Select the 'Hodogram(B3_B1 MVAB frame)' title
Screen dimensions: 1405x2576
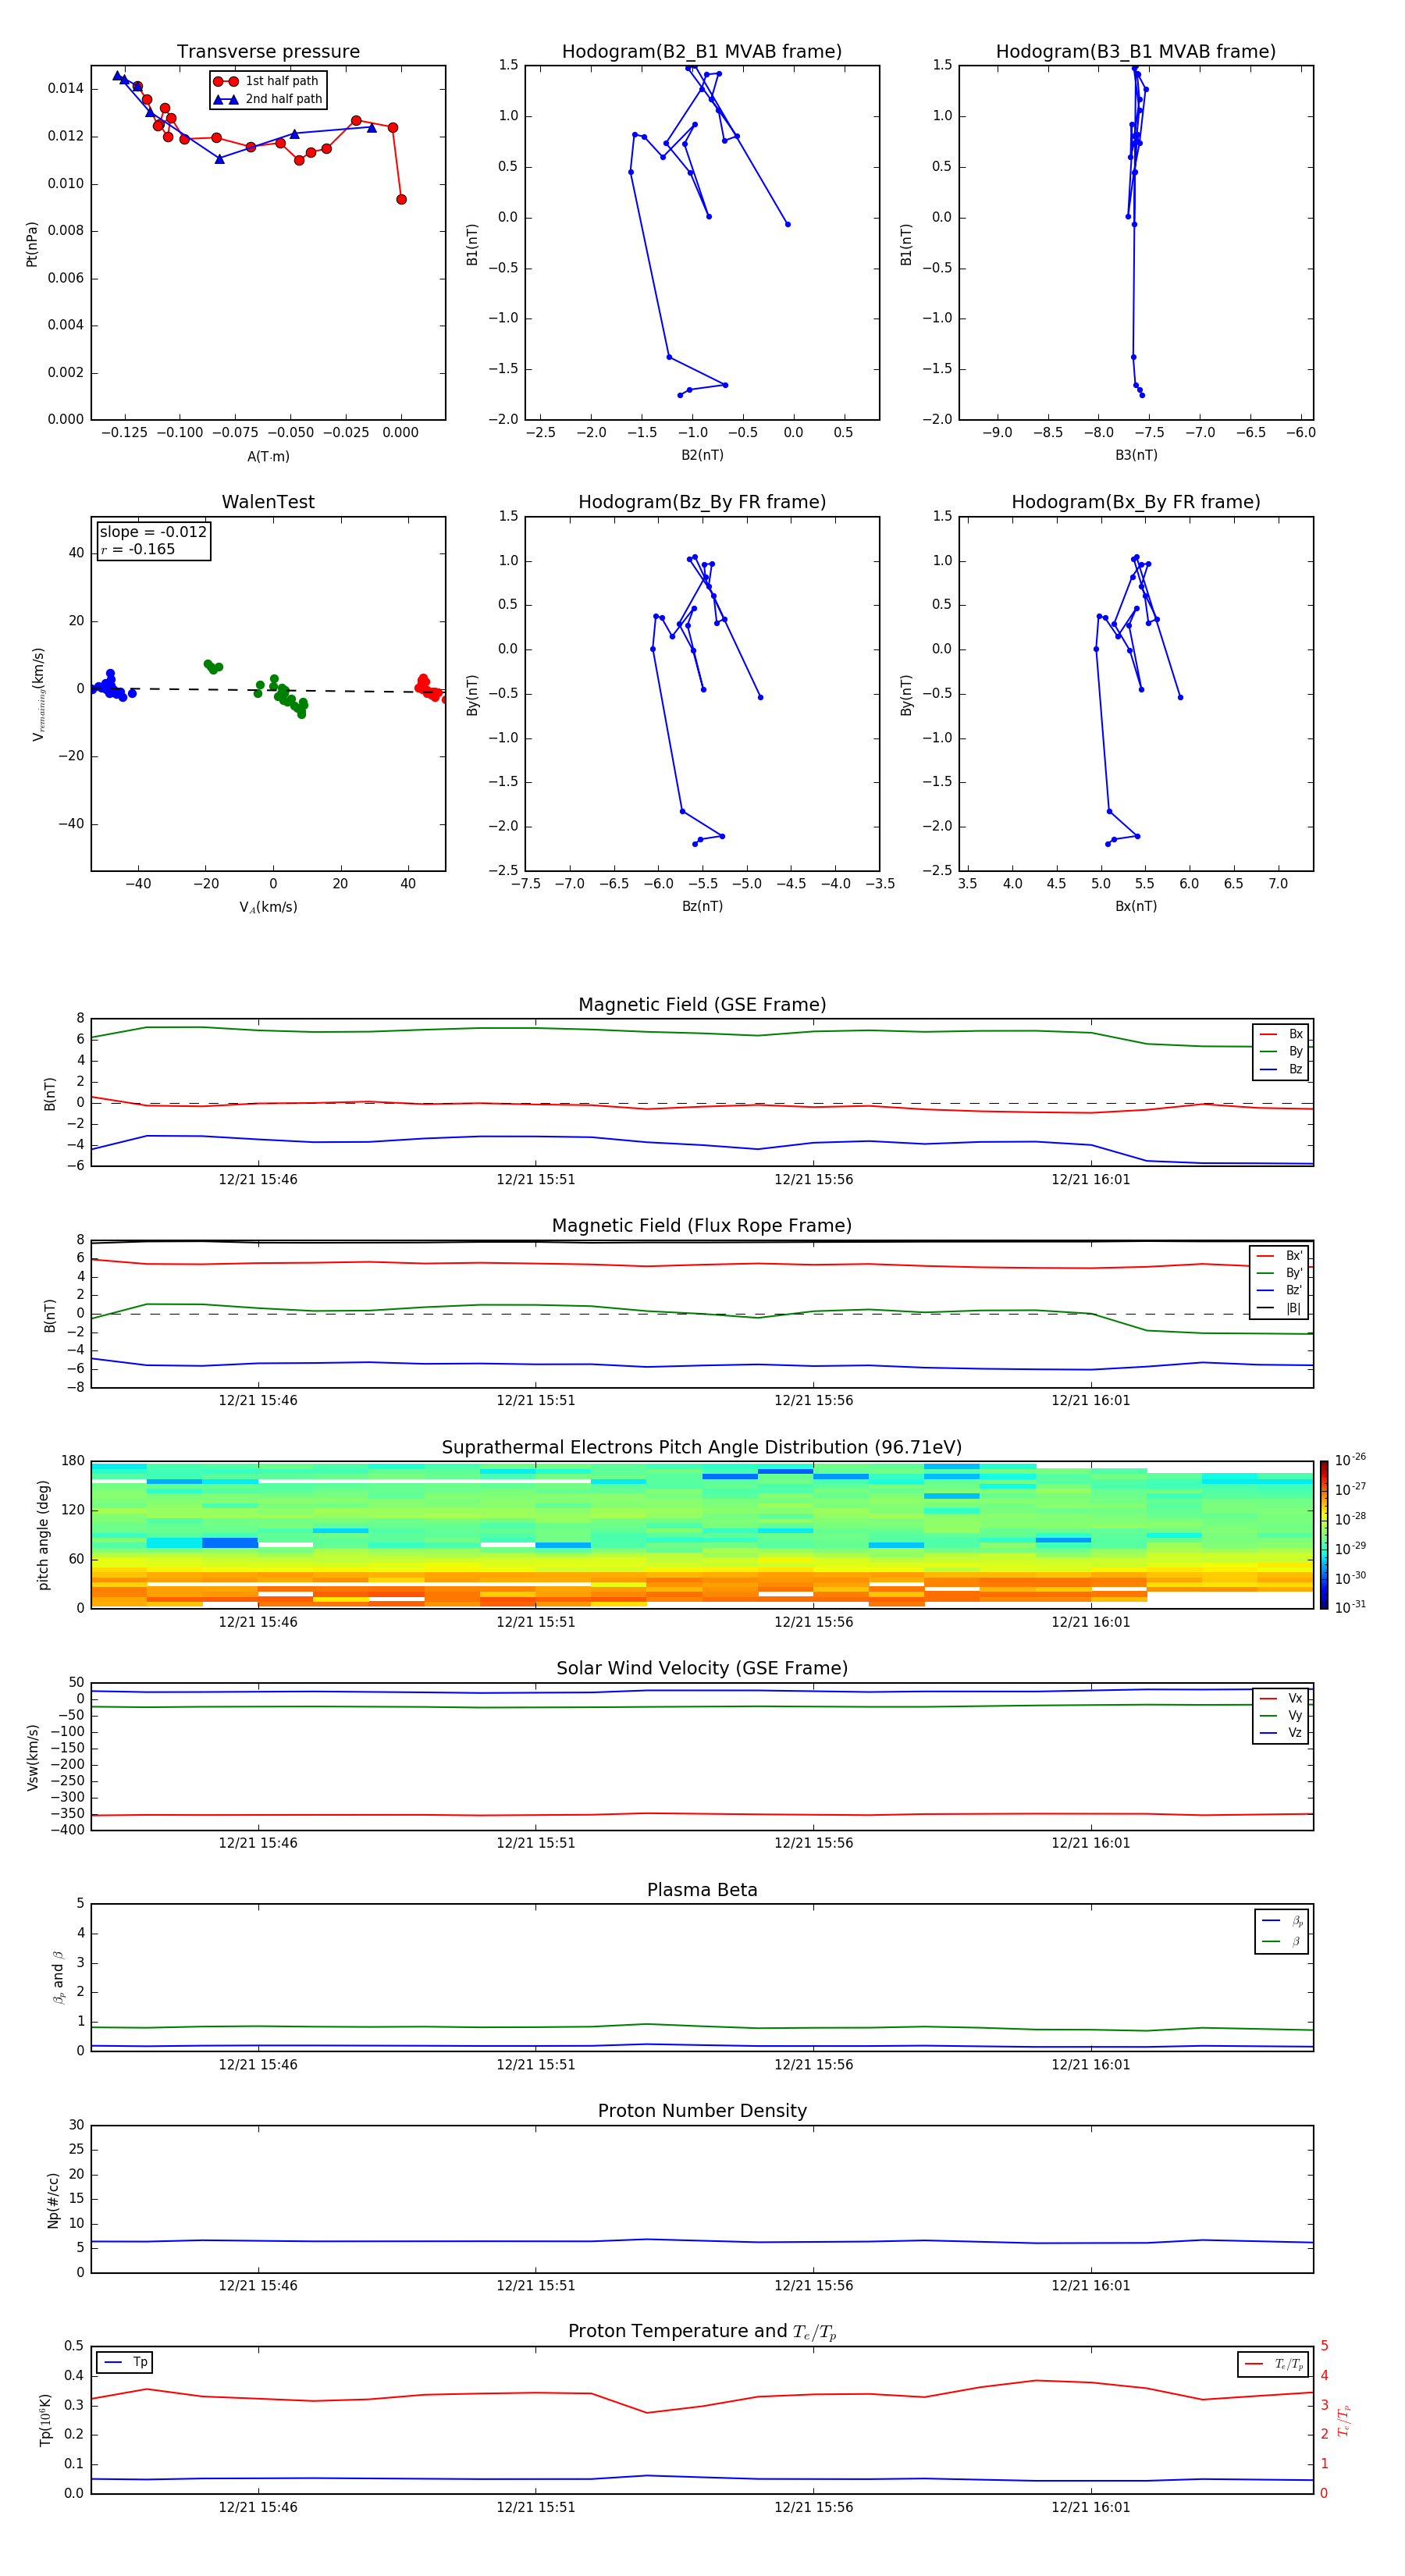click(x=1136, y=52)
